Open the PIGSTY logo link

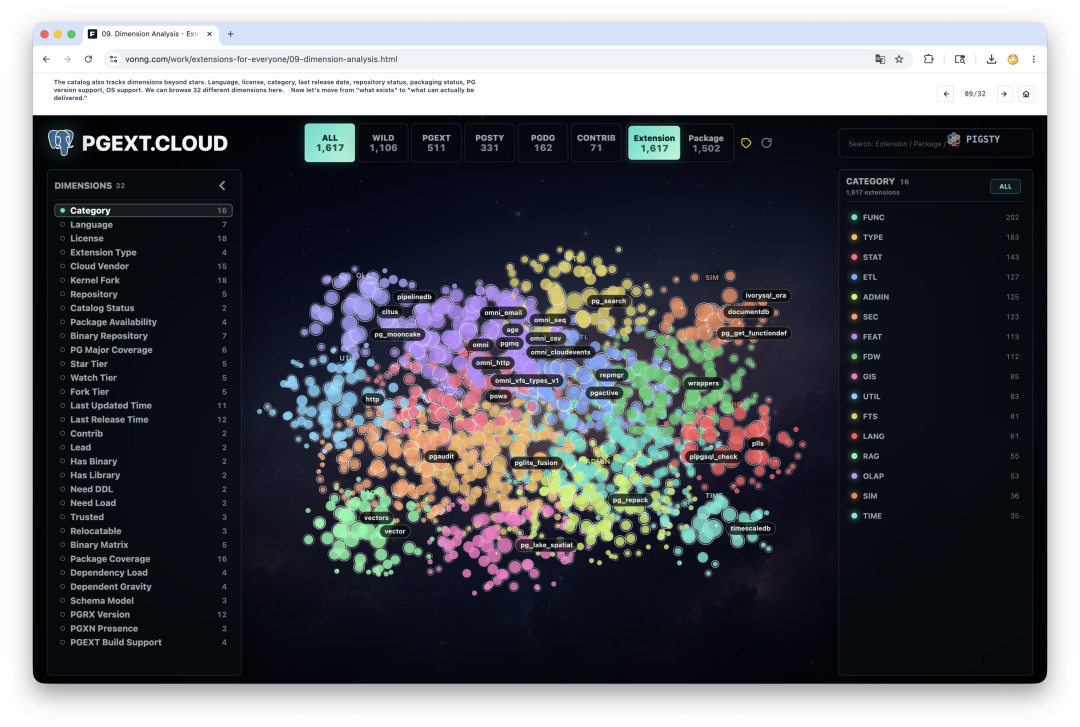tap(974, 139)
